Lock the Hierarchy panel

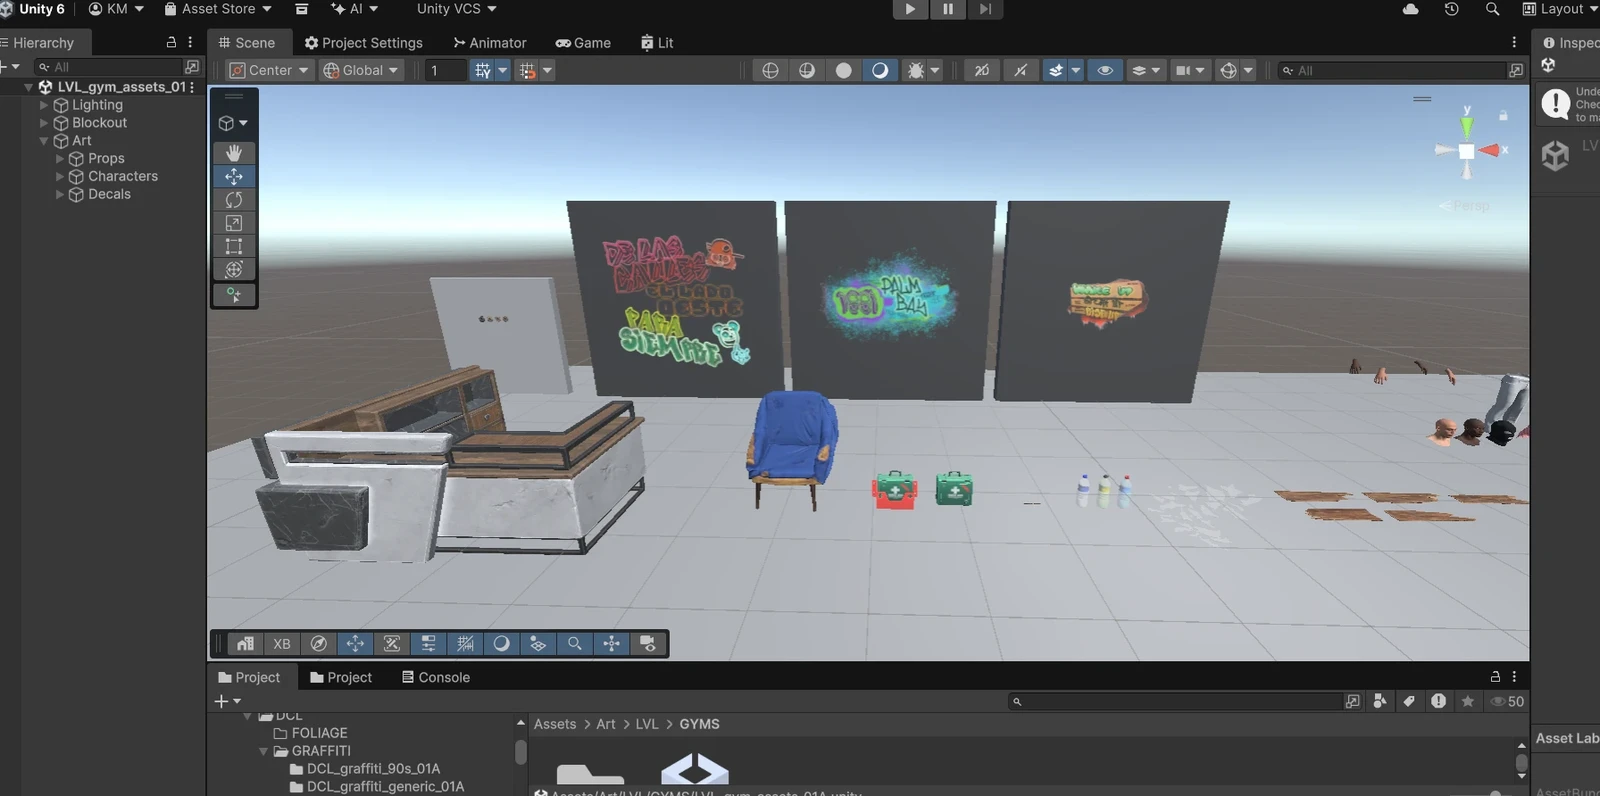pyautogui.click(x=171, y=43)
